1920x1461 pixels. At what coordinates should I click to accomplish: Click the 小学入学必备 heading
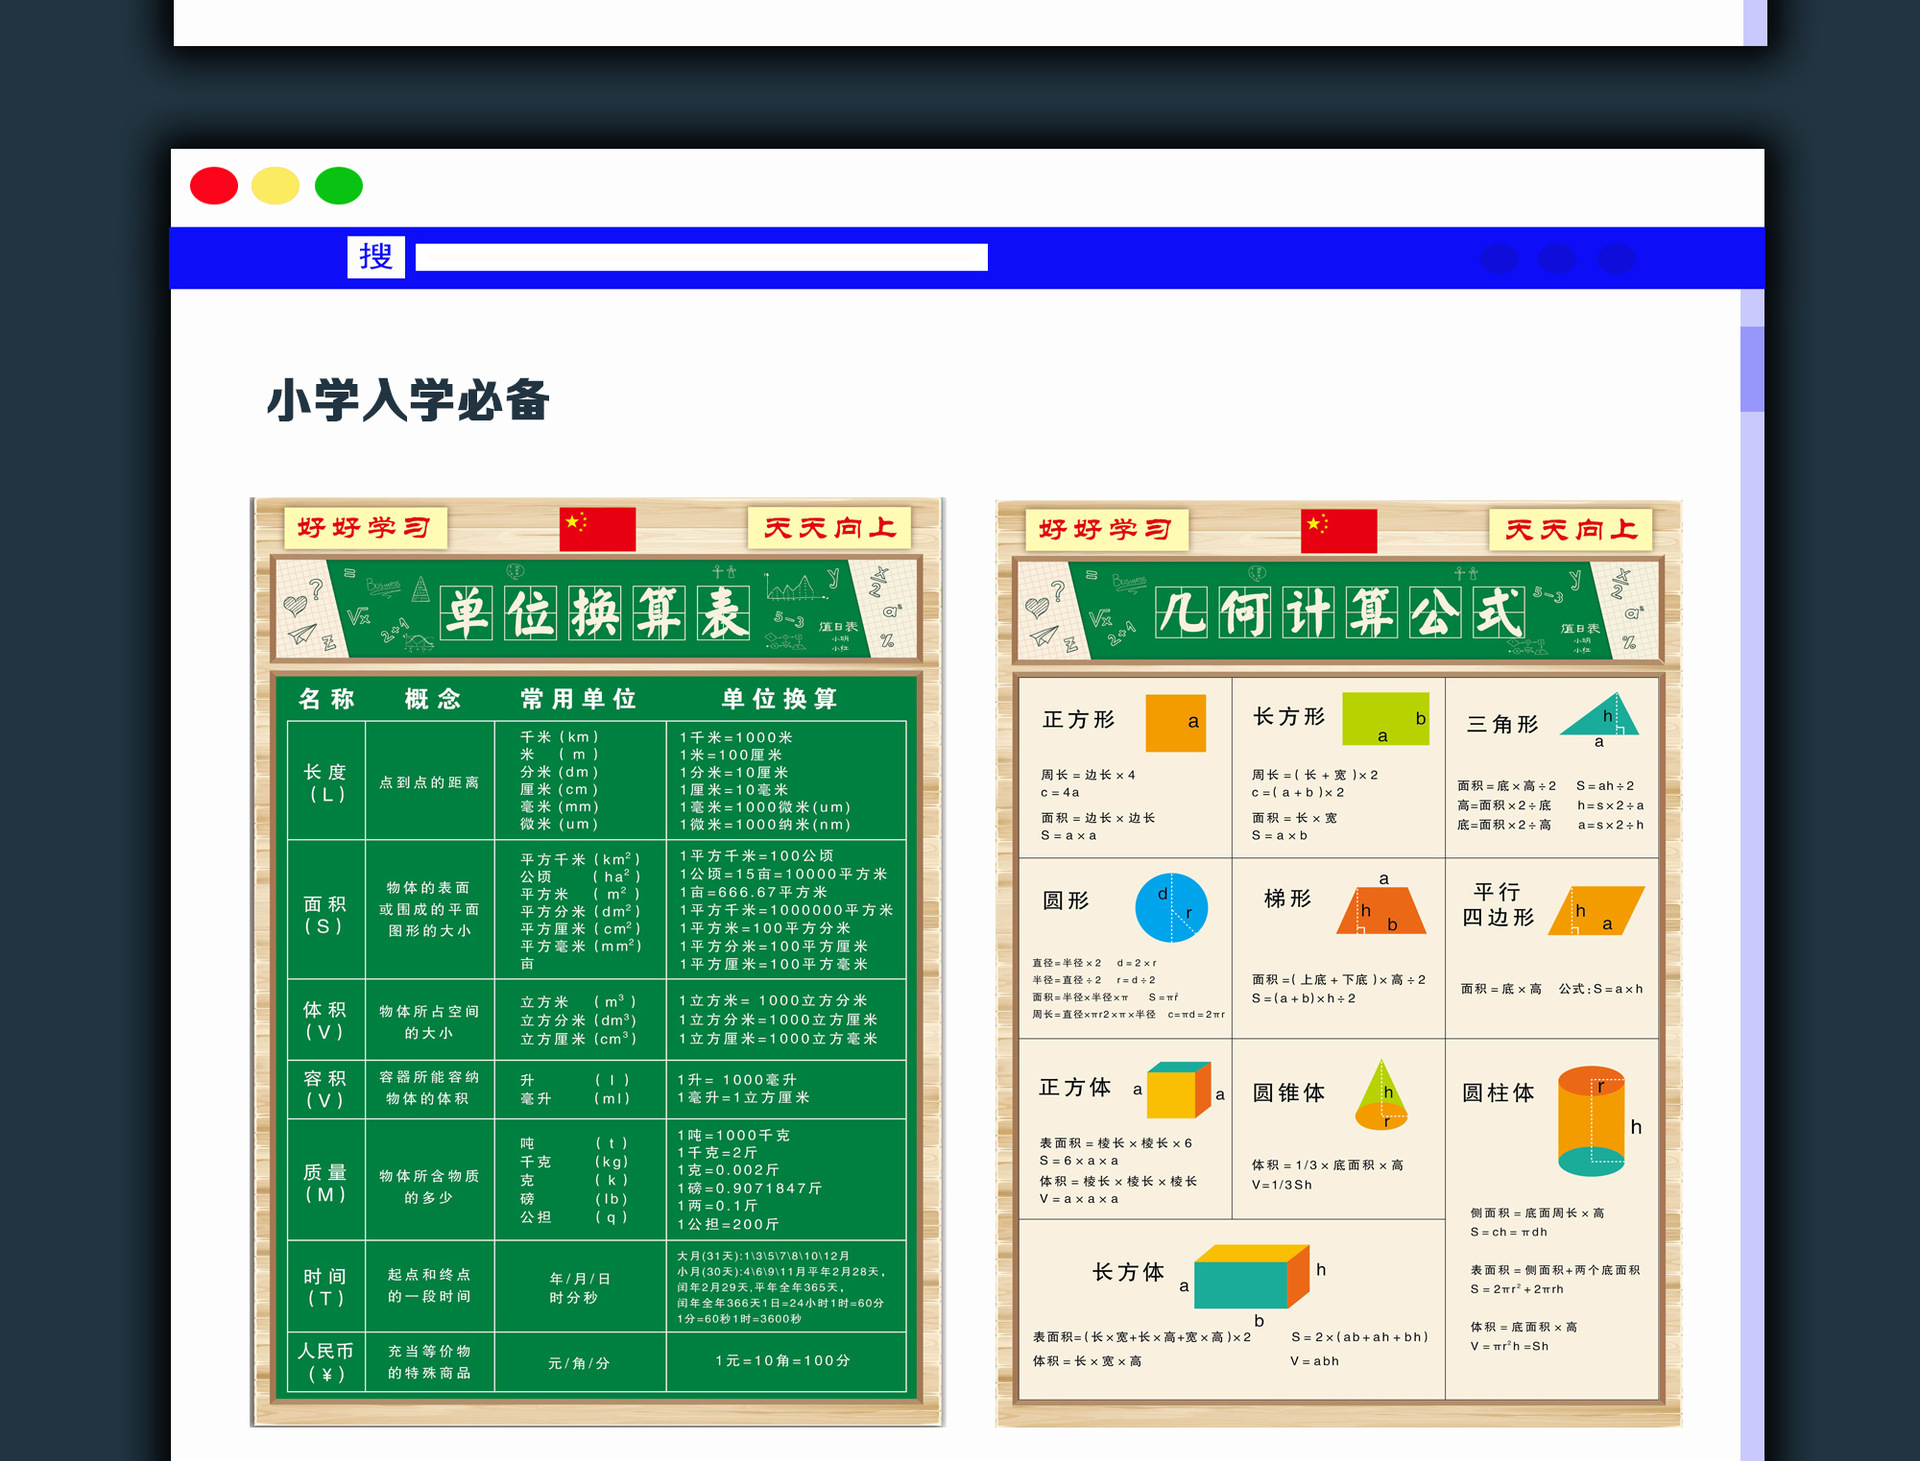click(408, 401)
